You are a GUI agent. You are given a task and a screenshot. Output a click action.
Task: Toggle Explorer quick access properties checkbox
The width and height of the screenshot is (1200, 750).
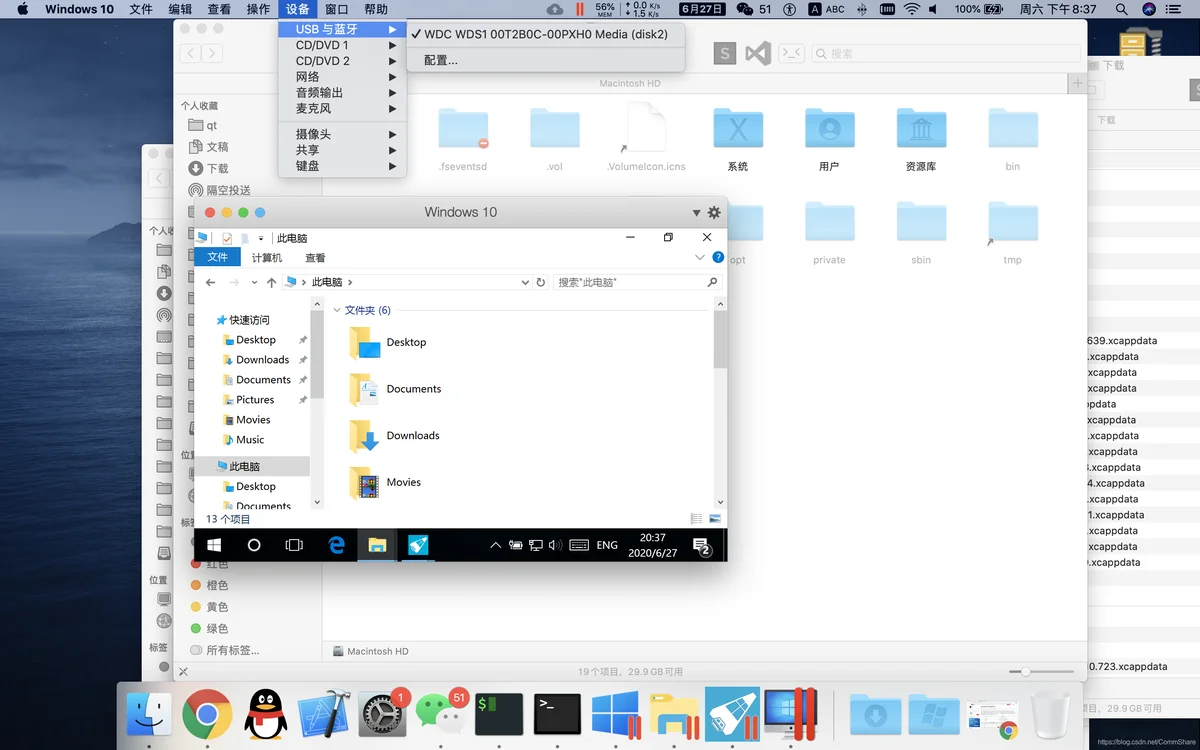[x=227, y=238]
